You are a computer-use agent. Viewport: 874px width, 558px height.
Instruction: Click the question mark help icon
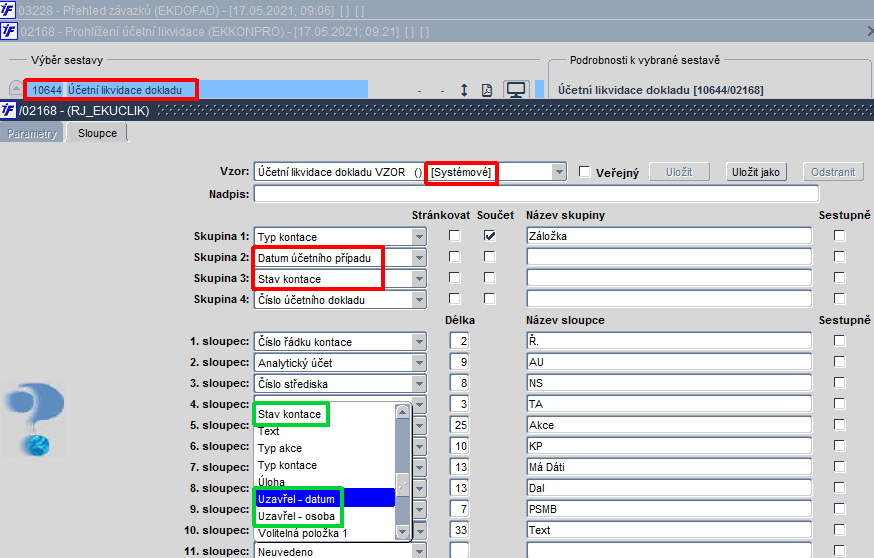[x=35, y=419]
